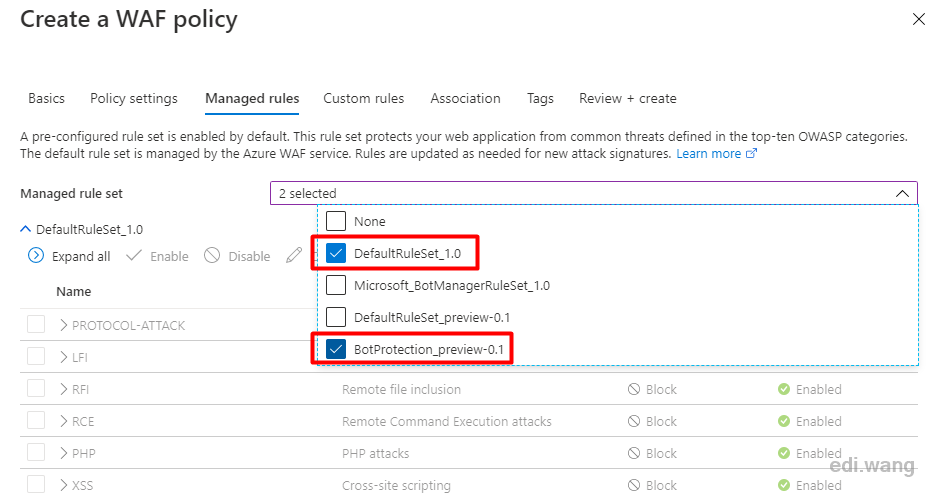This screenshot has height=494, width=933.
Task: Click the green Enabled icon in RFI row
Action: [x=784, y=389]
